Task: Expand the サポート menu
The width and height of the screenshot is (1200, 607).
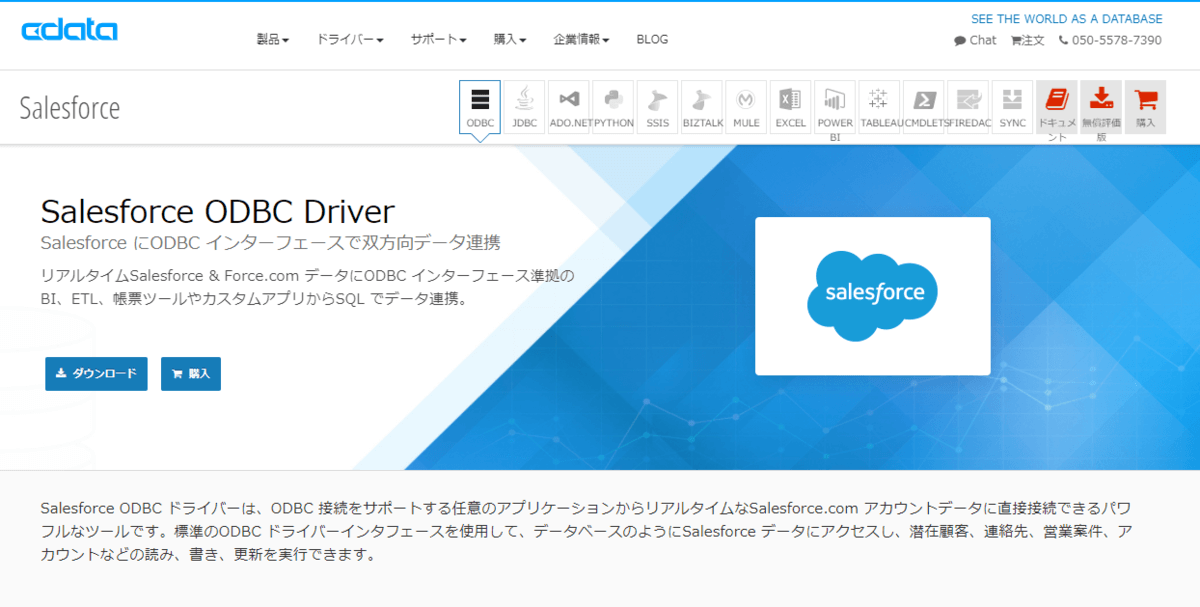Action: [438, 40]
